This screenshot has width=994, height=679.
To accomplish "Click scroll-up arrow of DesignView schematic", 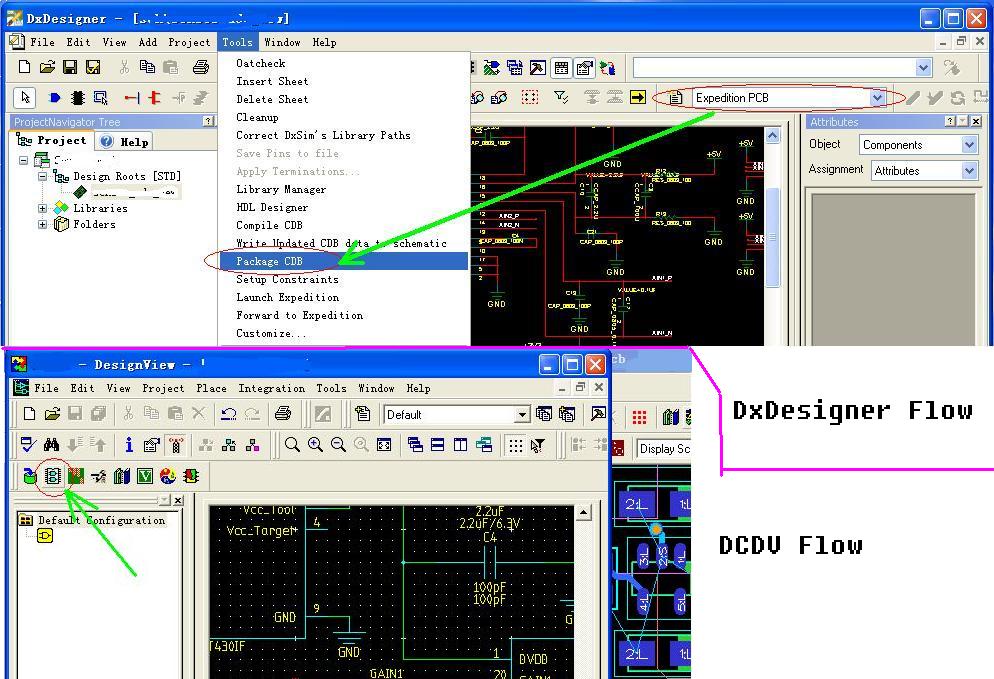I will (x=583, y=512).
